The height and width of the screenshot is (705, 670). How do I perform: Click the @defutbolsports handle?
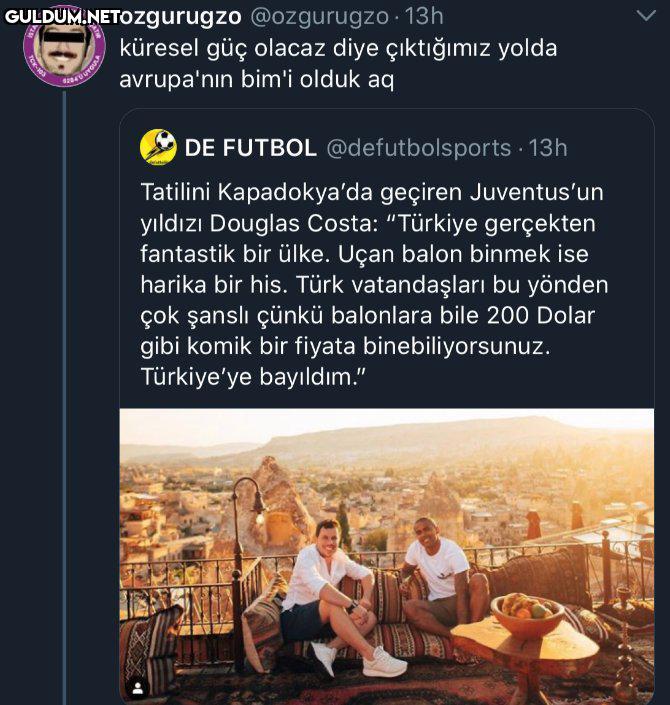419,148
